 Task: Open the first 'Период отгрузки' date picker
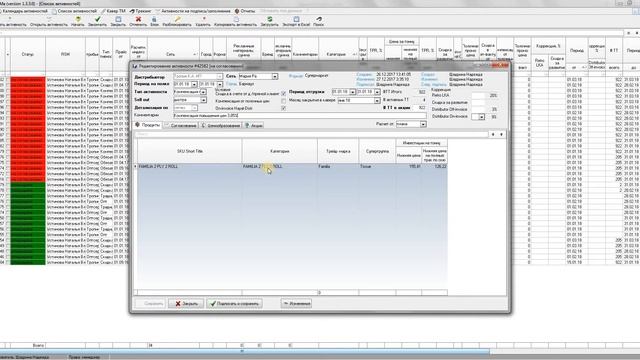(353, 92)
